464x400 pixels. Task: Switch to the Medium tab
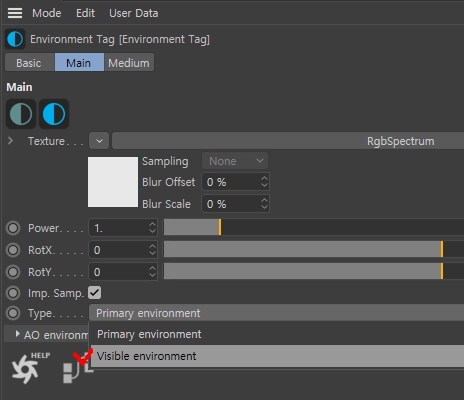[x=129, y=63]
